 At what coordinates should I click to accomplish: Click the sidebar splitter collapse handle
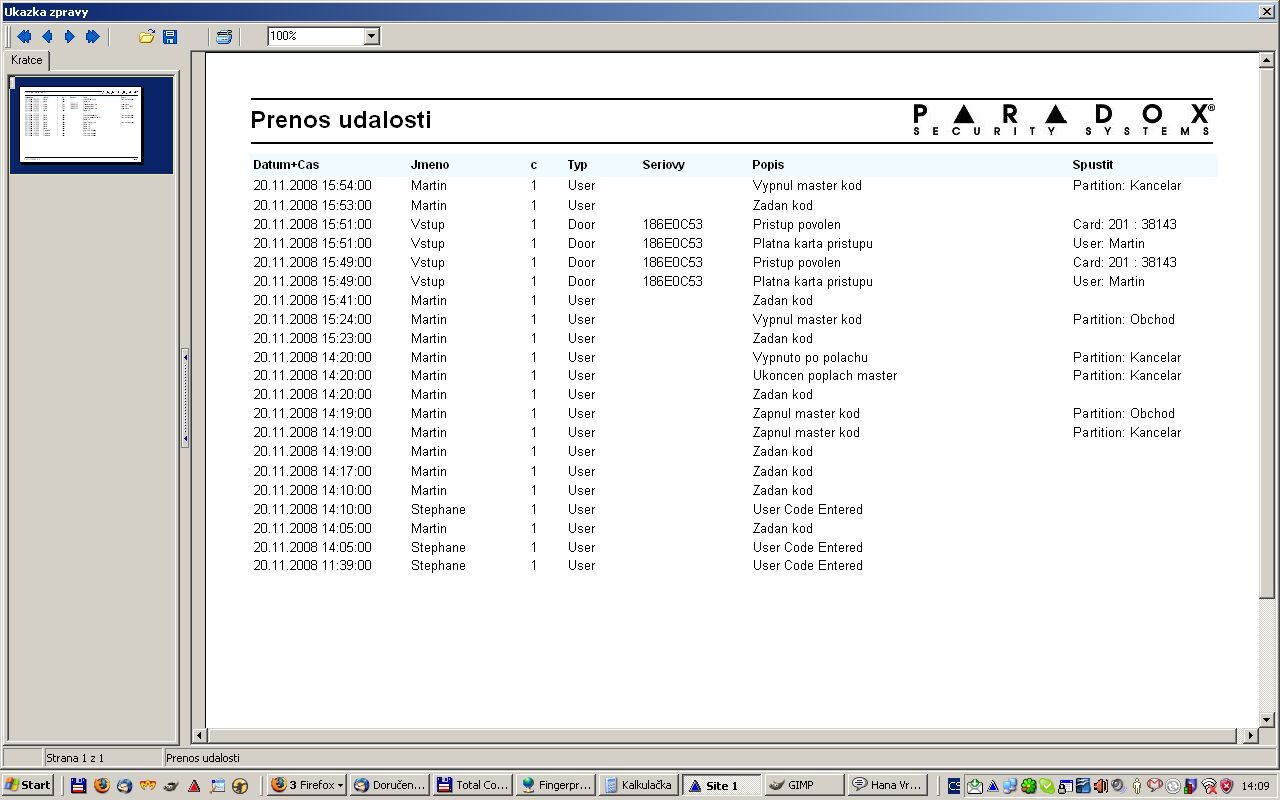tap(185, 398)
